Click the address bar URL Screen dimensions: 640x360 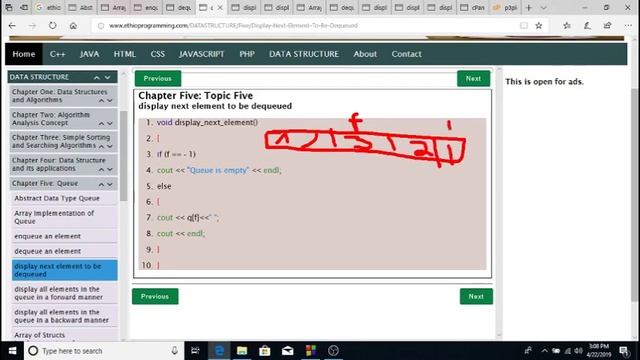click(233, 25)
